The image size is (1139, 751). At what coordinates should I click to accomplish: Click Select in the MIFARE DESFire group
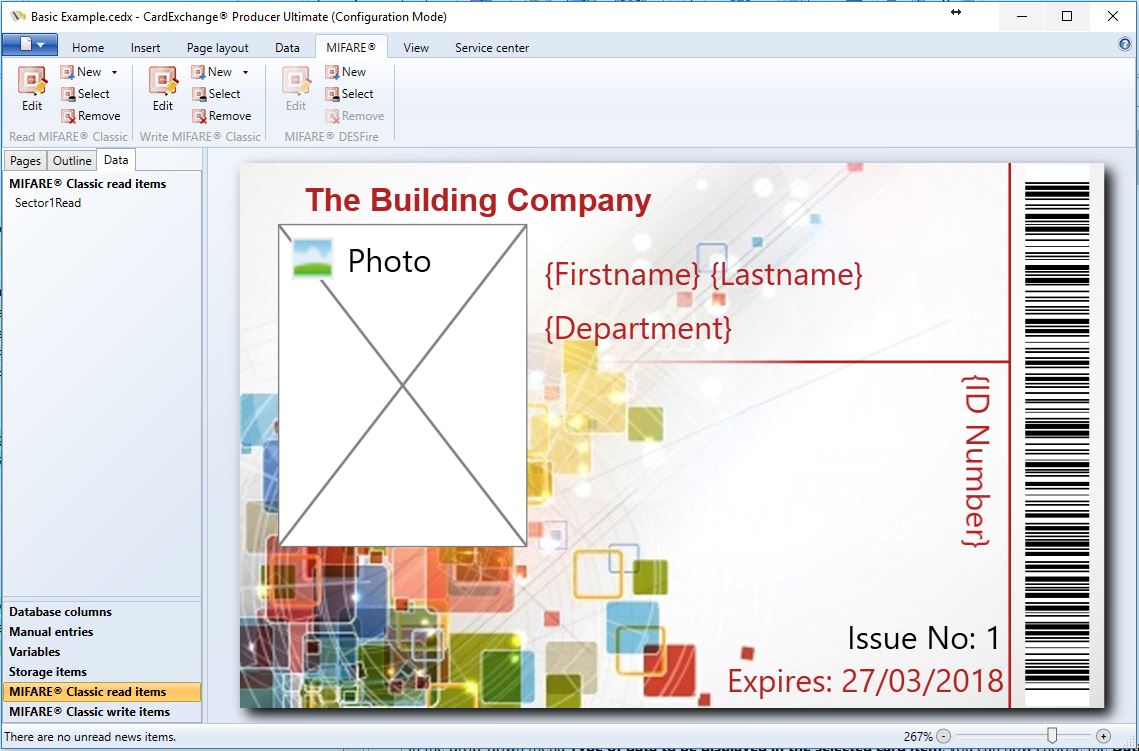click(349, 94)
